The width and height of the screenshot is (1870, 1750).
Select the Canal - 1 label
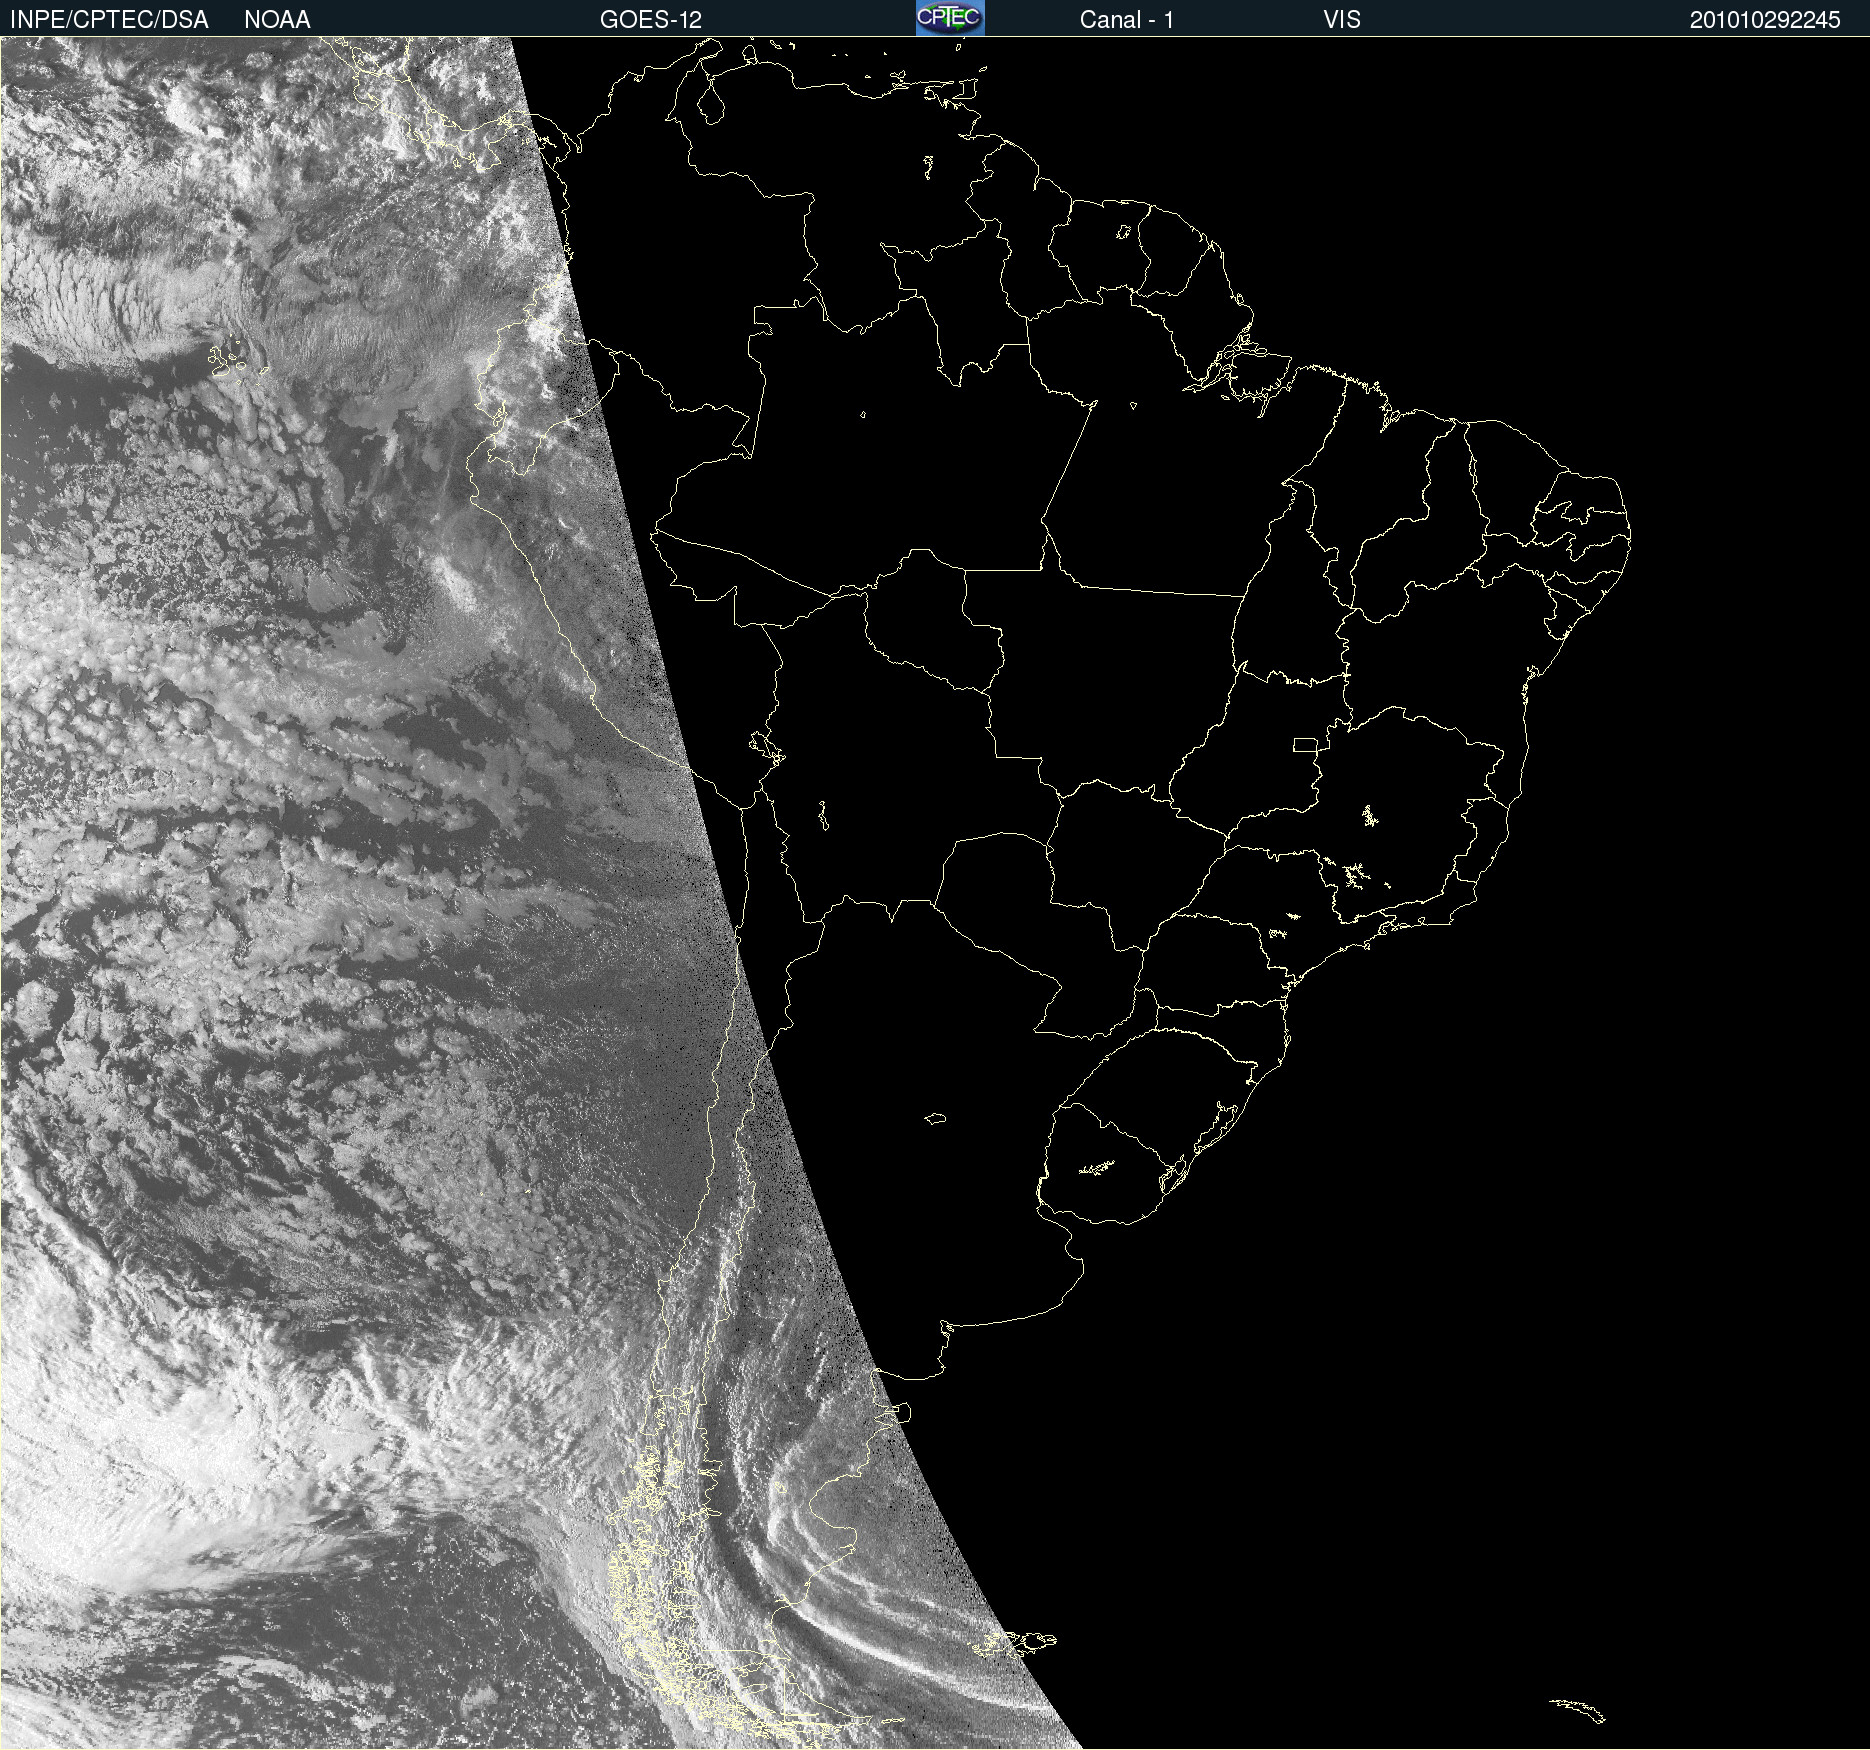pos(1127,20)
